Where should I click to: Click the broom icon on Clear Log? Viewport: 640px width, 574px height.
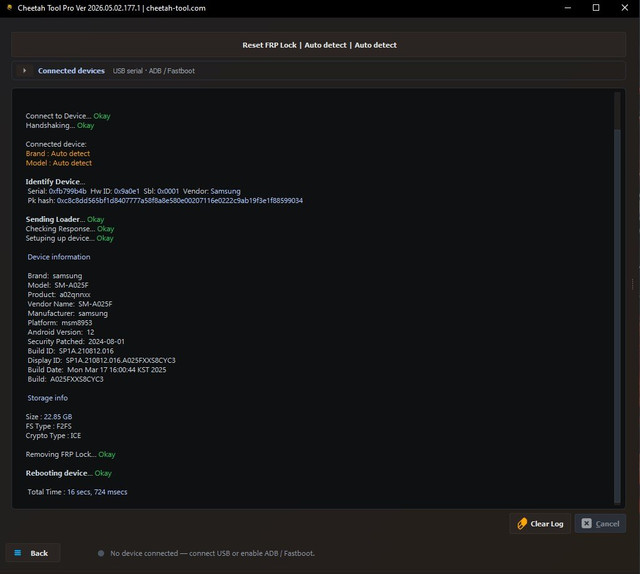pyautogui.click(x=522, y=524)
